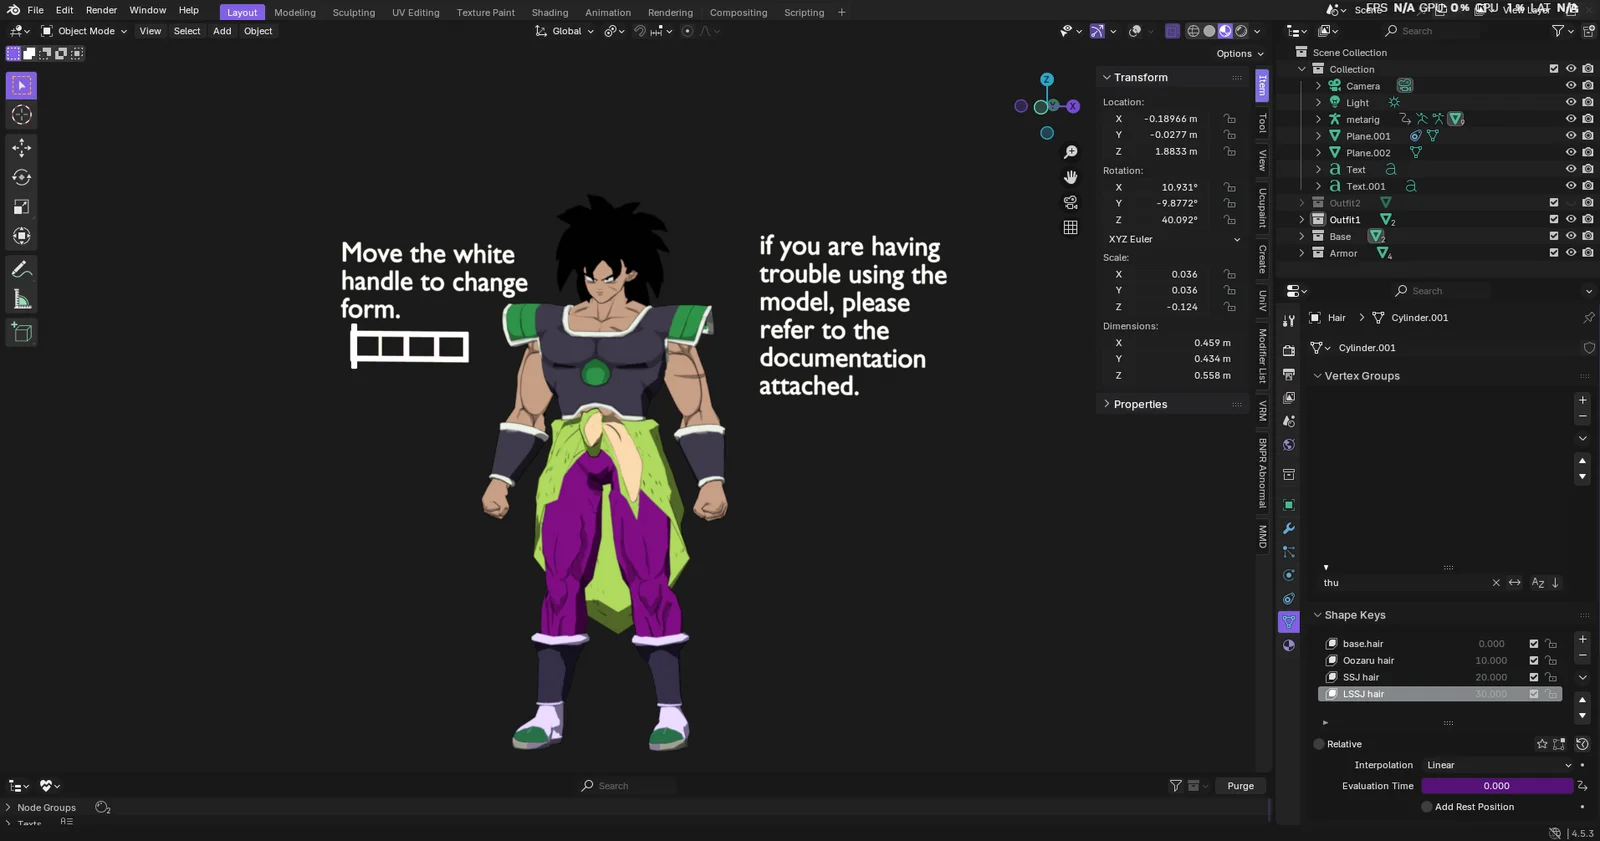The width and height of the screenshot is (1600, 841).
Task: Add a new shape key with plus
Action: point(1582,639)
